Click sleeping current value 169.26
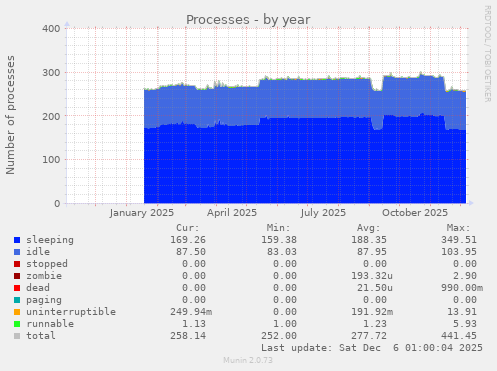The image size is (497, 371). 188,240
